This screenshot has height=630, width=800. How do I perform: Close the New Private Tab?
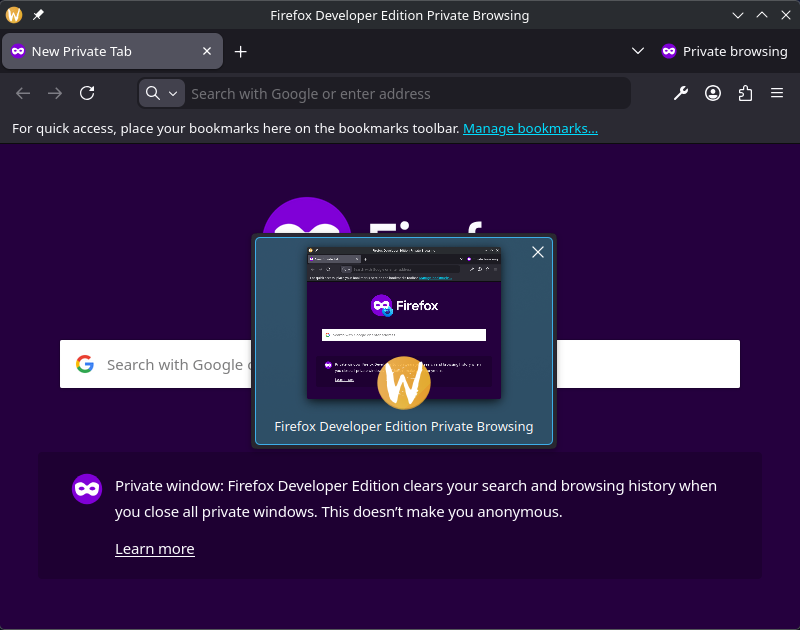tap(207, 51)
